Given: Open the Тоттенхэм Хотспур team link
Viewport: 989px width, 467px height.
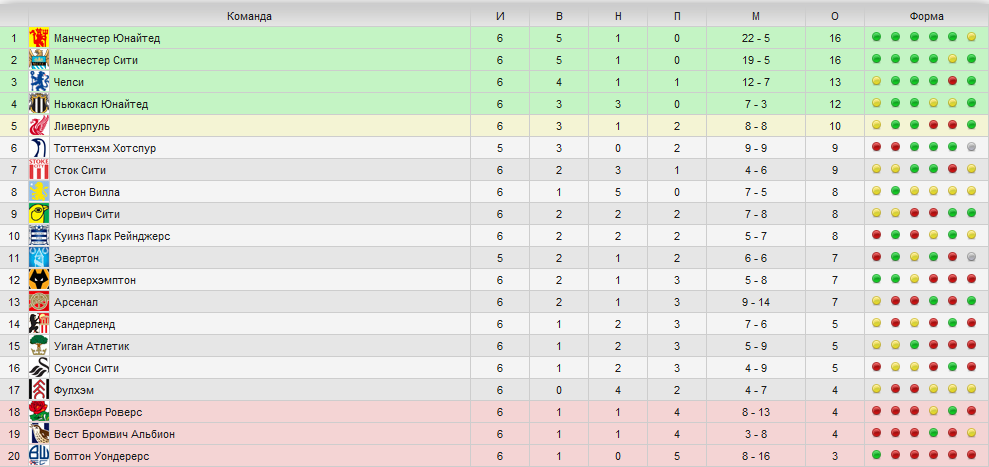Looking at the screenshot, I should [x=105, y=148].
